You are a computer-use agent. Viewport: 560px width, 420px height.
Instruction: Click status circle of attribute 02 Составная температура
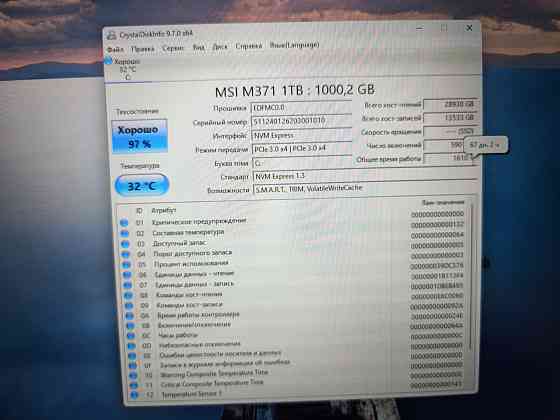click(125, 234)
